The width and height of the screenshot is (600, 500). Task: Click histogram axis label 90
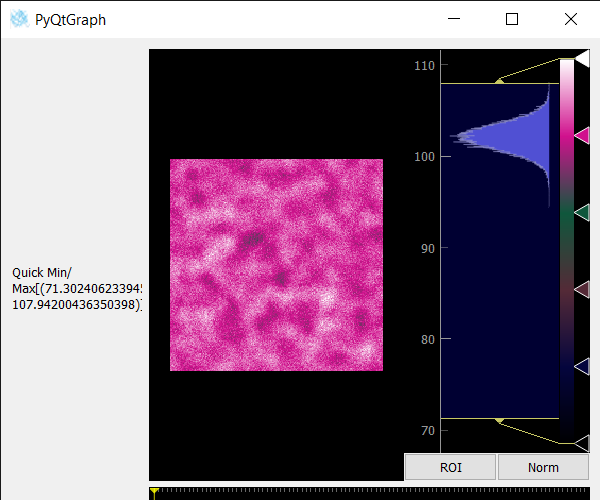coord(428,248)
